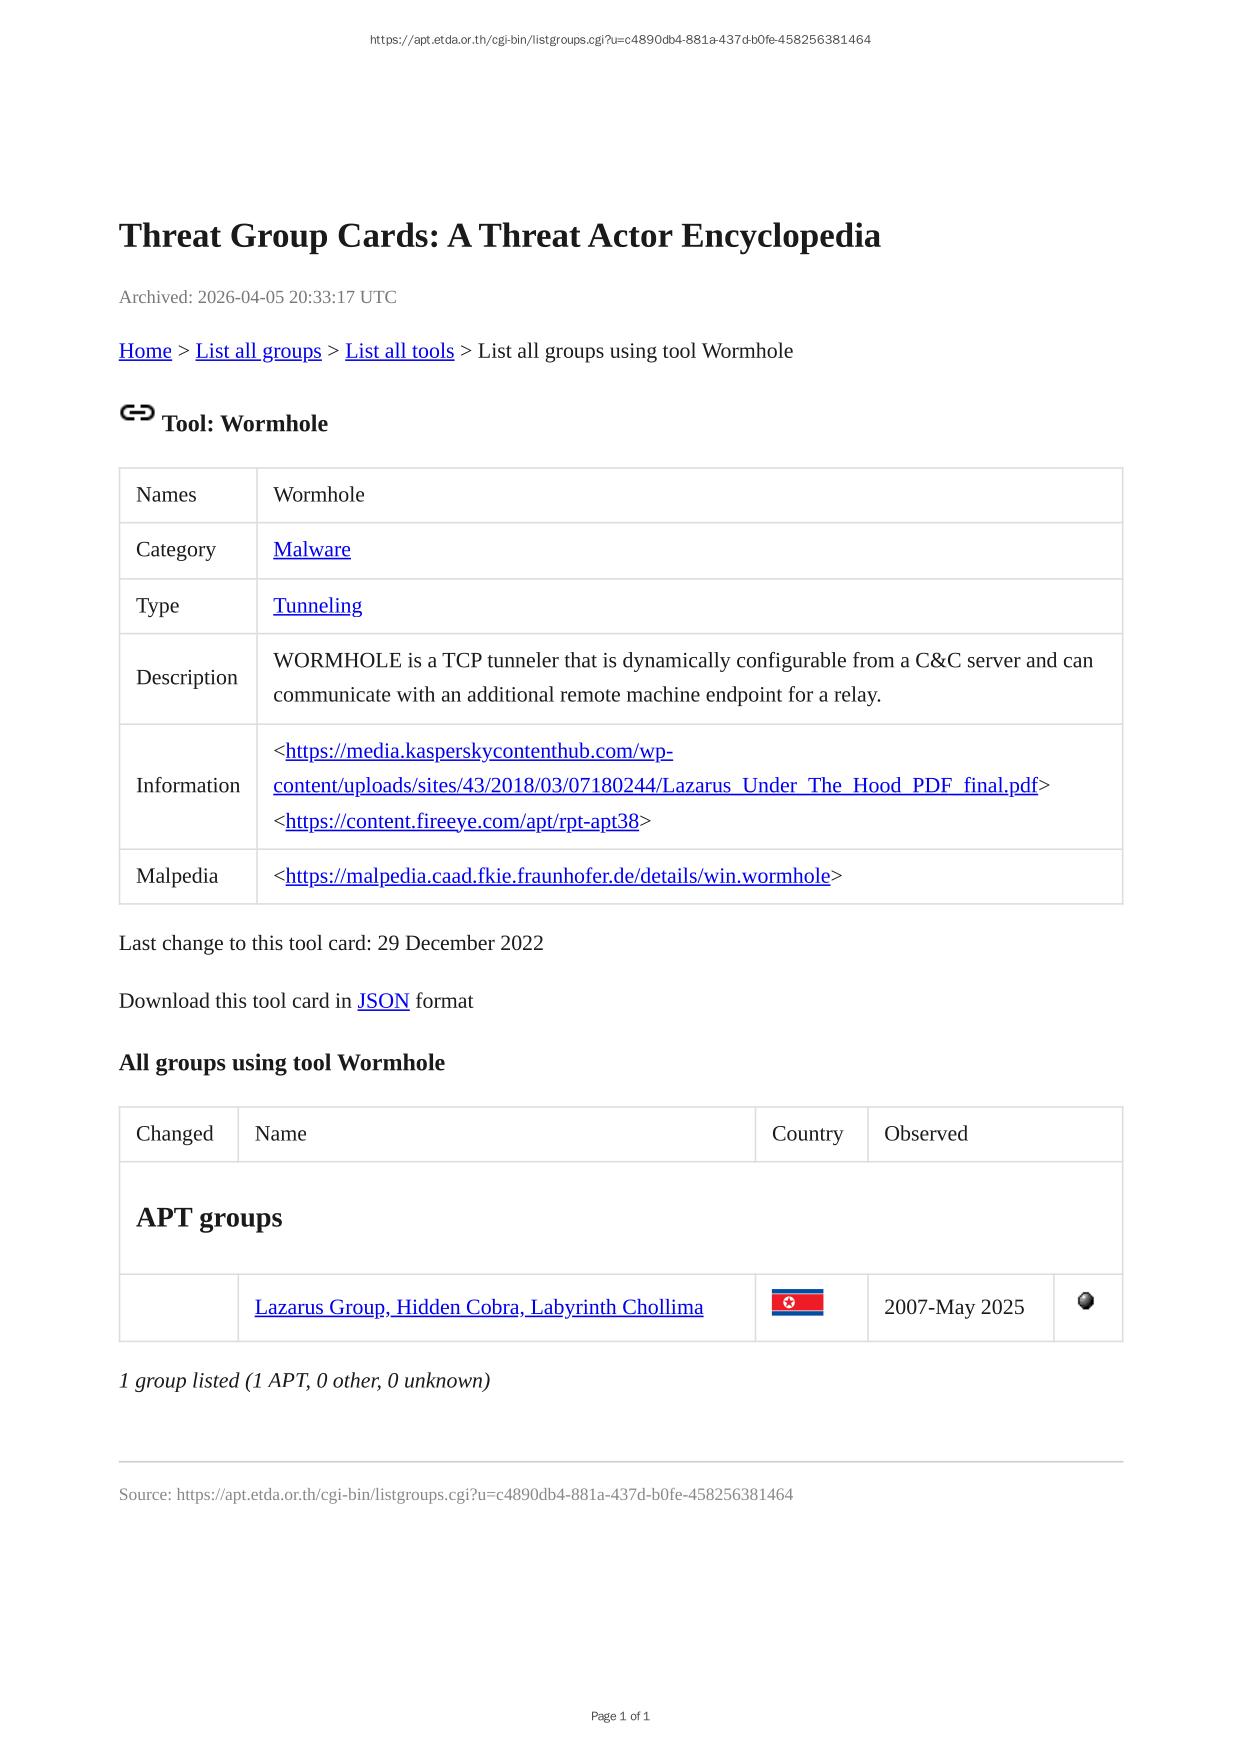1242x1756 pixels.
Task: Open the Lazarus Group, Hidden Cobra entry
Action: pyautogui.click(x=479, y=1307)
